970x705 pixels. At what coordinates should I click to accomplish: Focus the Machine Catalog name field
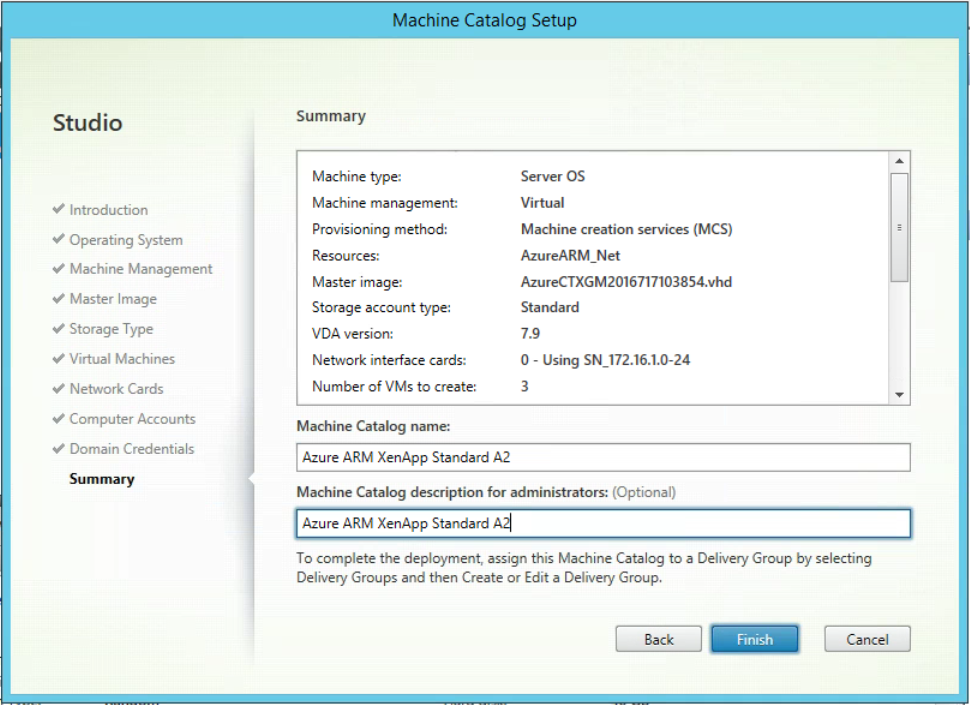click(x=603, y=457)
